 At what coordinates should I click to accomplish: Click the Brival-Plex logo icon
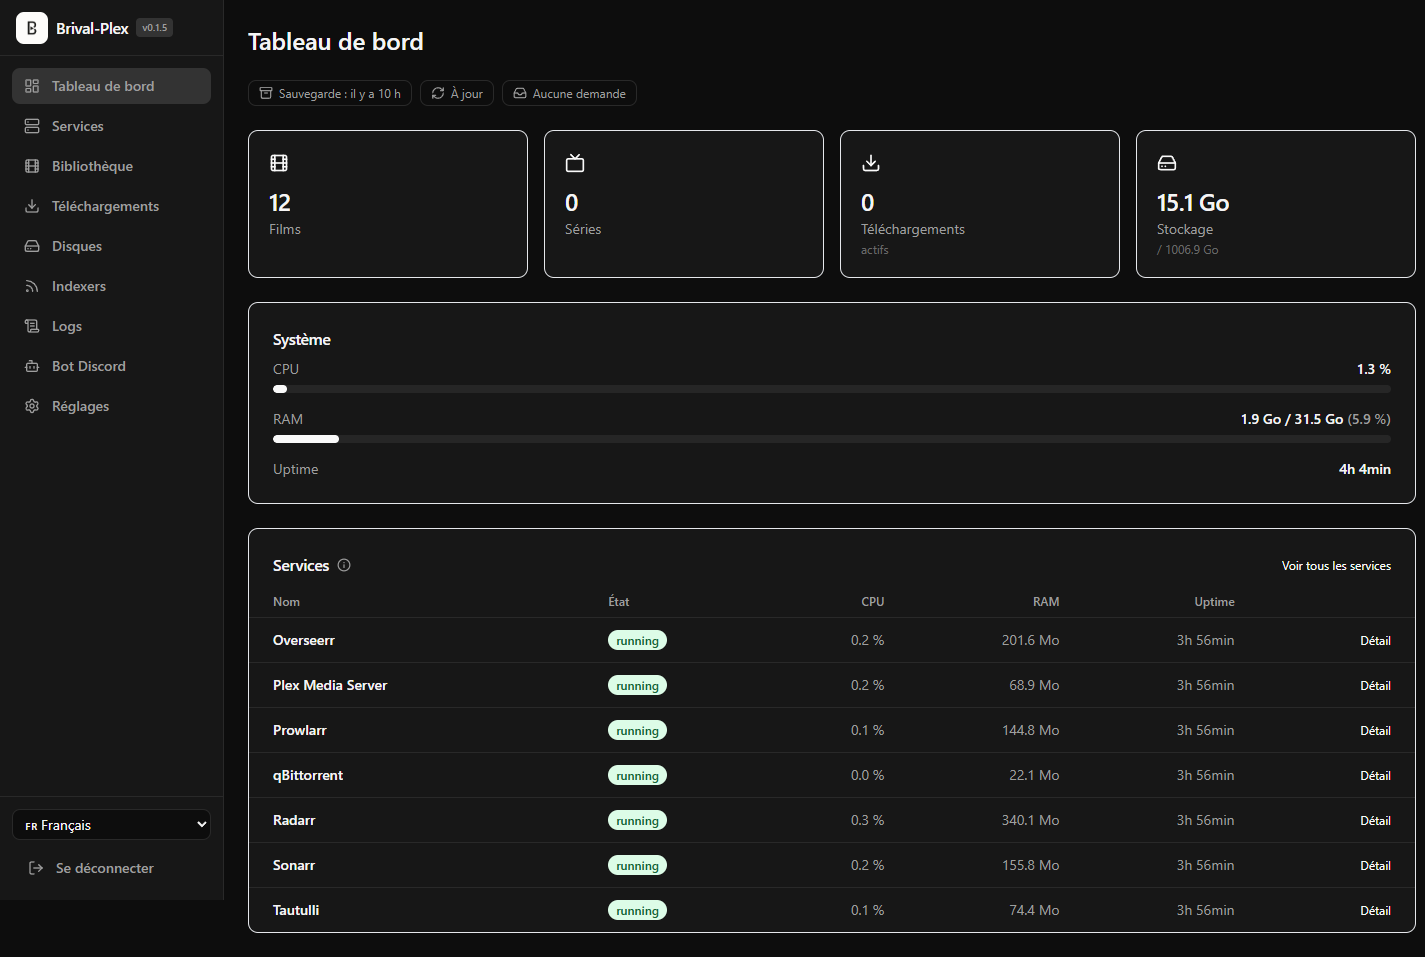32,28
